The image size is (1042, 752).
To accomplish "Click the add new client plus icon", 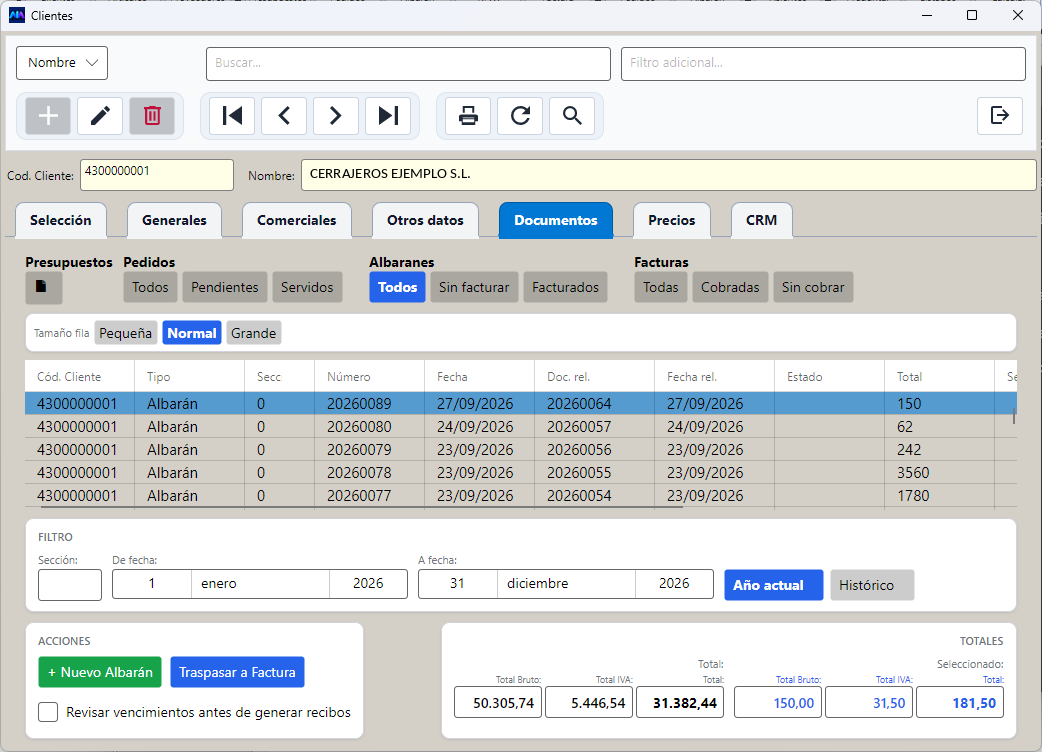I will click(48, 116).
